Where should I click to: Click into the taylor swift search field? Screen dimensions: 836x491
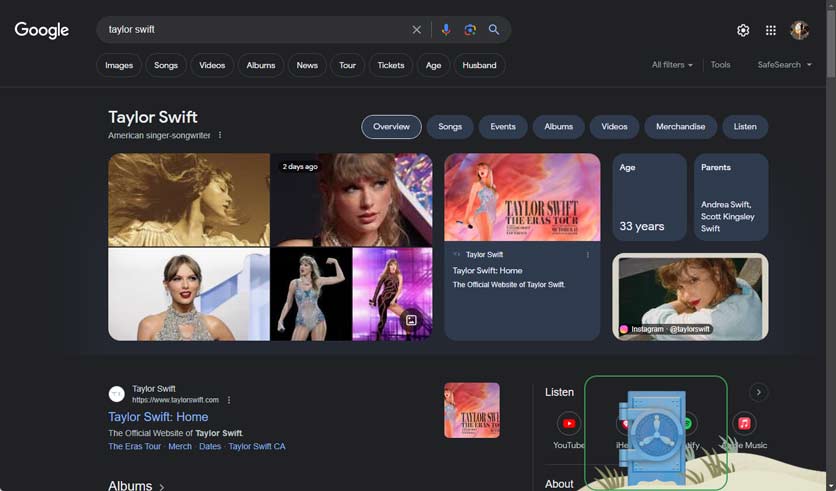point(250,30)
